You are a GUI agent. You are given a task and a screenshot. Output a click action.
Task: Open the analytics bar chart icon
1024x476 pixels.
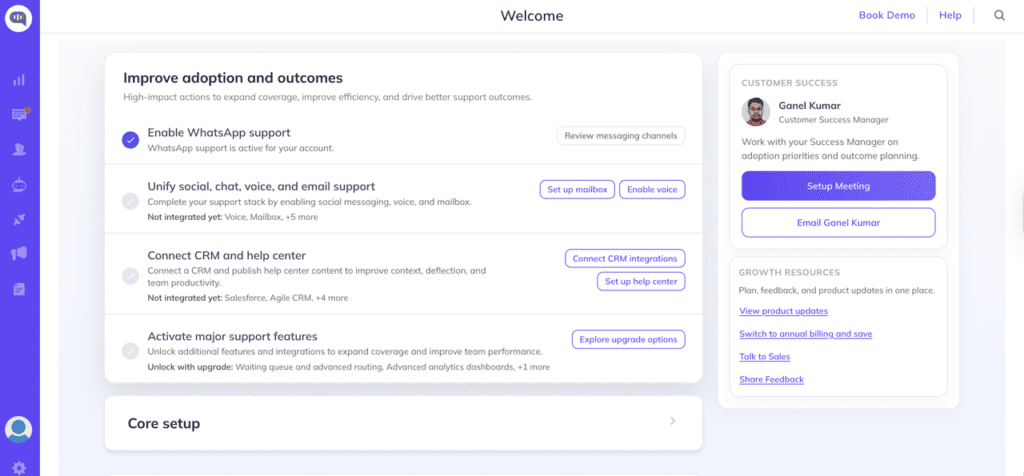coord(19,80)
